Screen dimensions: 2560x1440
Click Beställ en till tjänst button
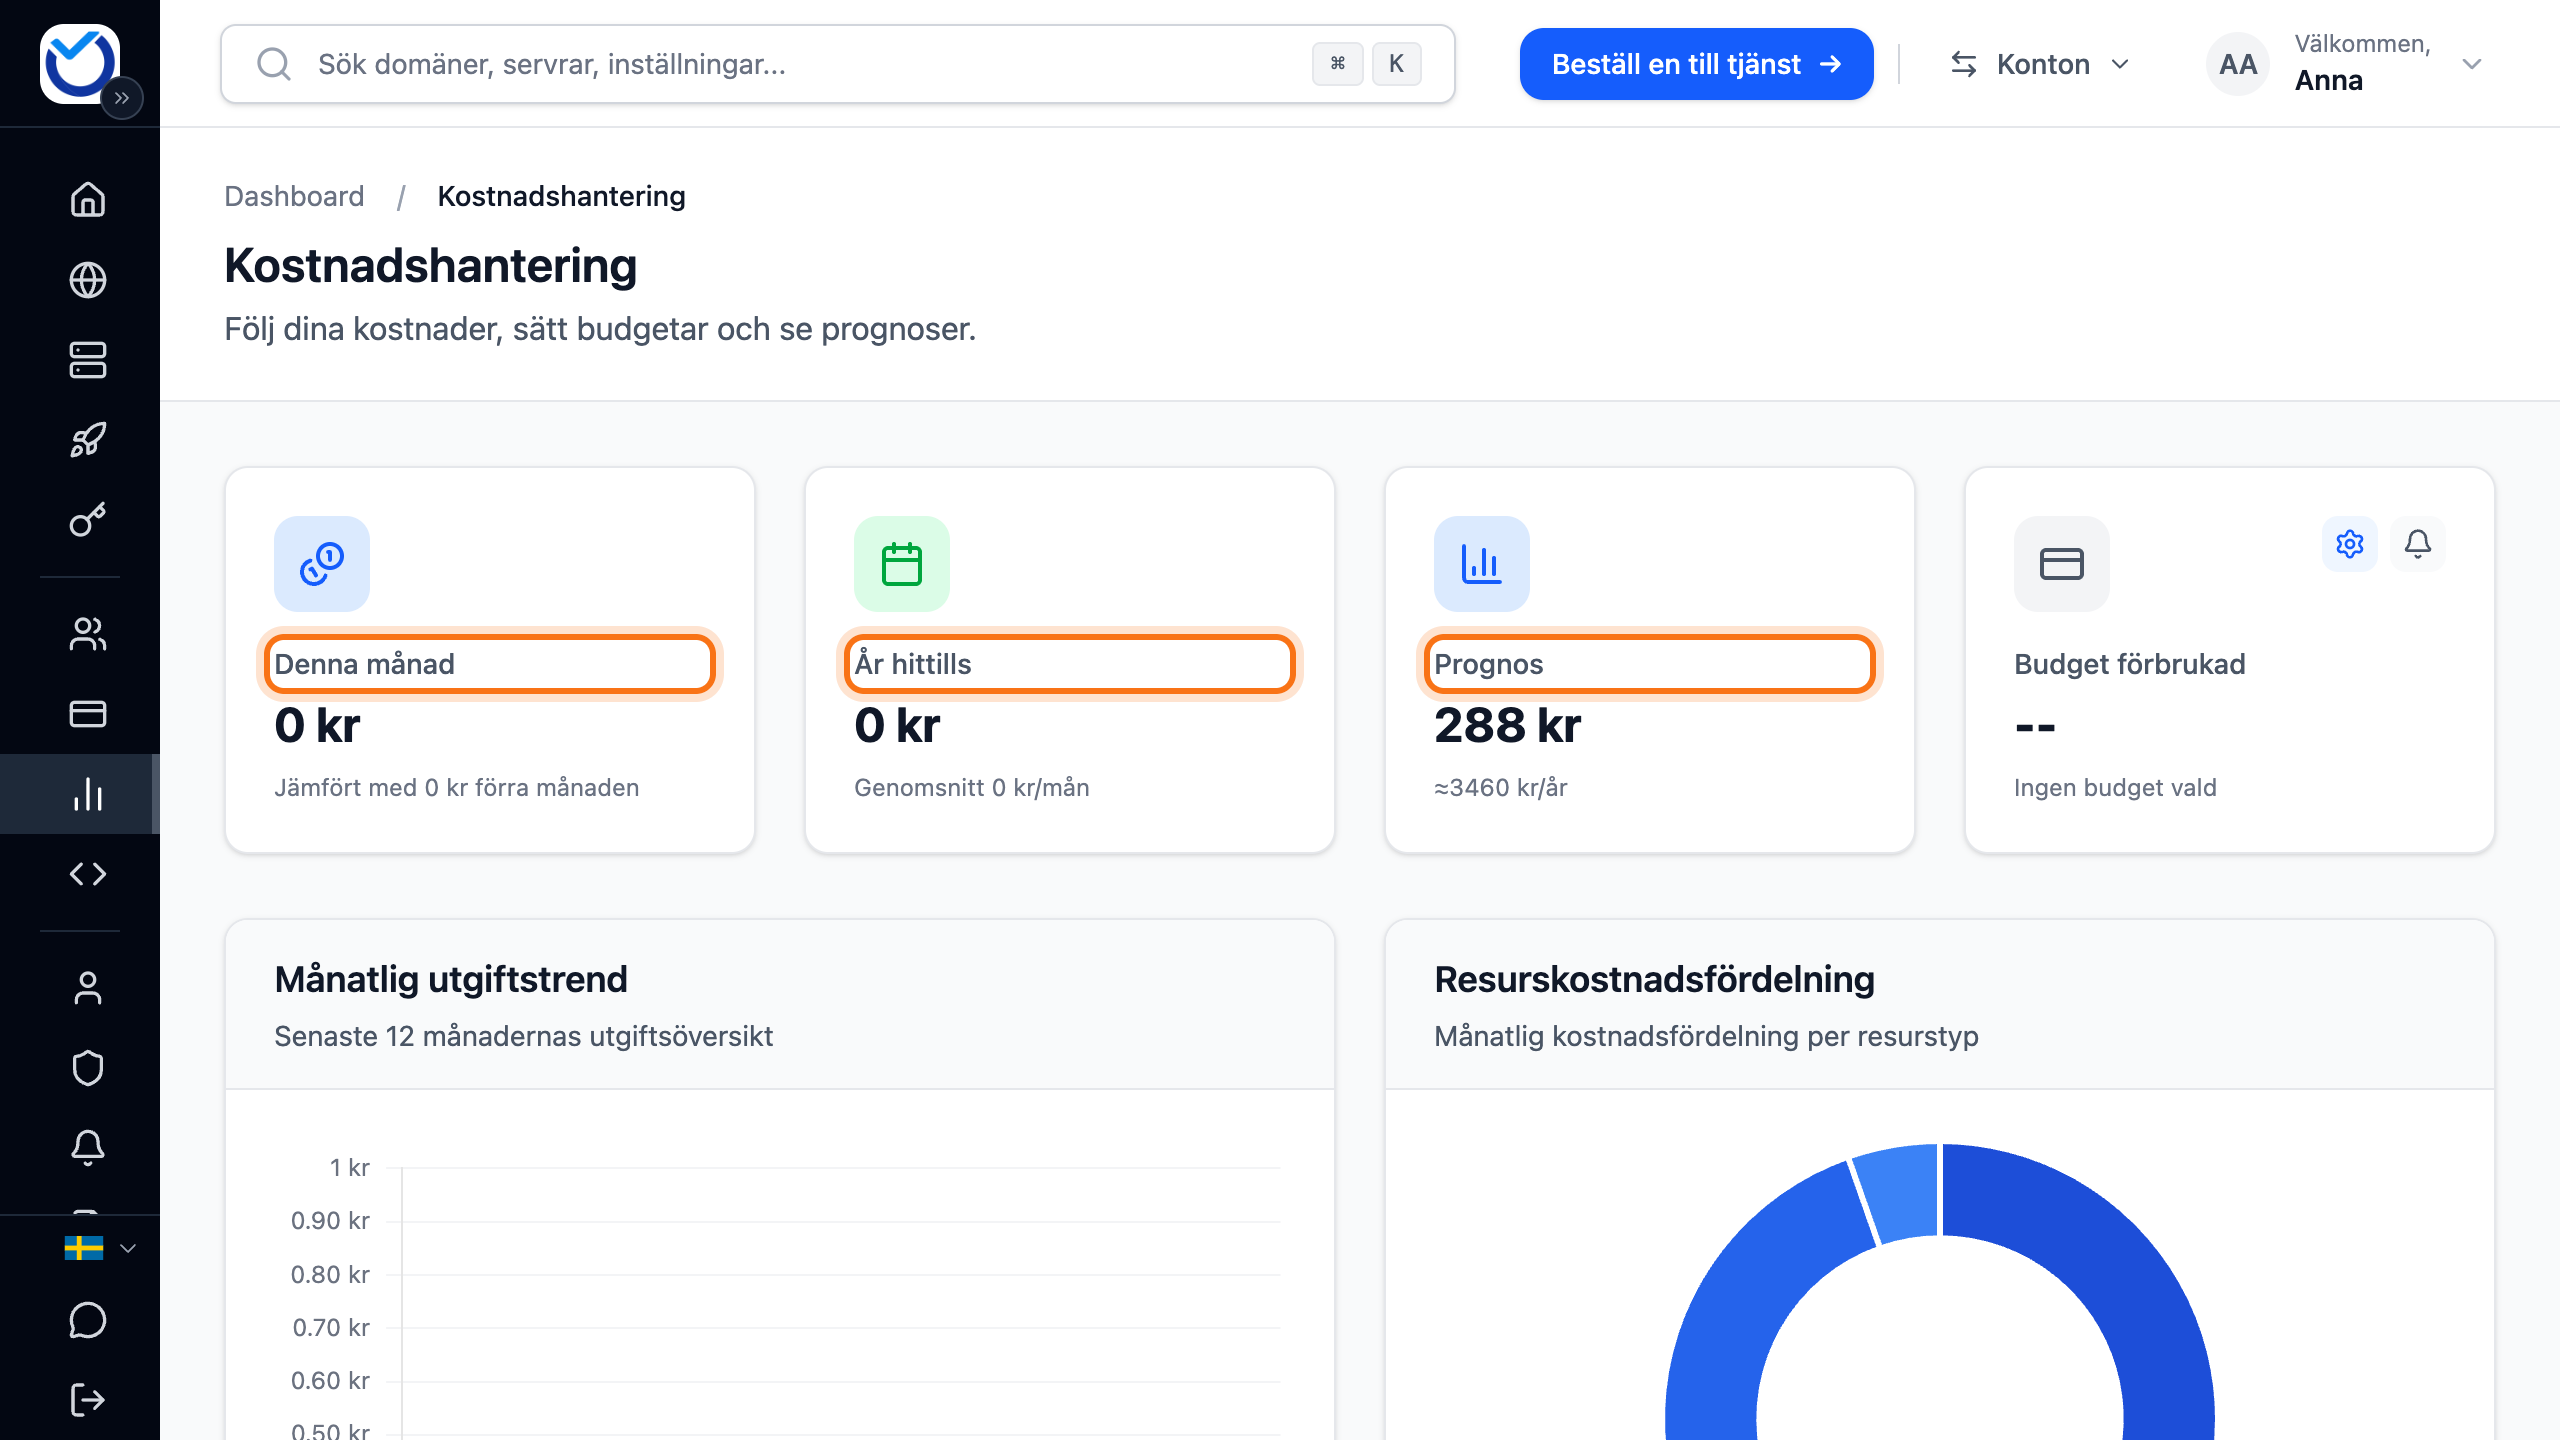[1697, 64]
